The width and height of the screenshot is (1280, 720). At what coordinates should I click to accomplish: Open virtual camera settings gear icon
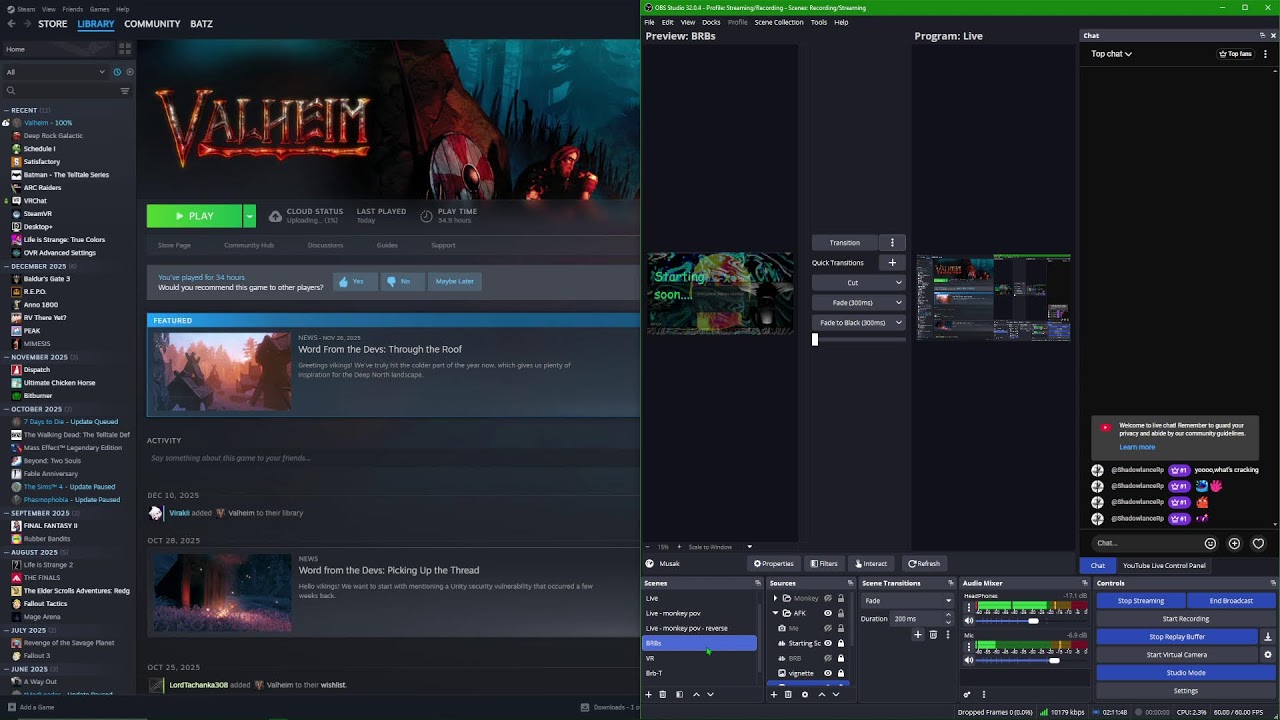click(1268, 655)
